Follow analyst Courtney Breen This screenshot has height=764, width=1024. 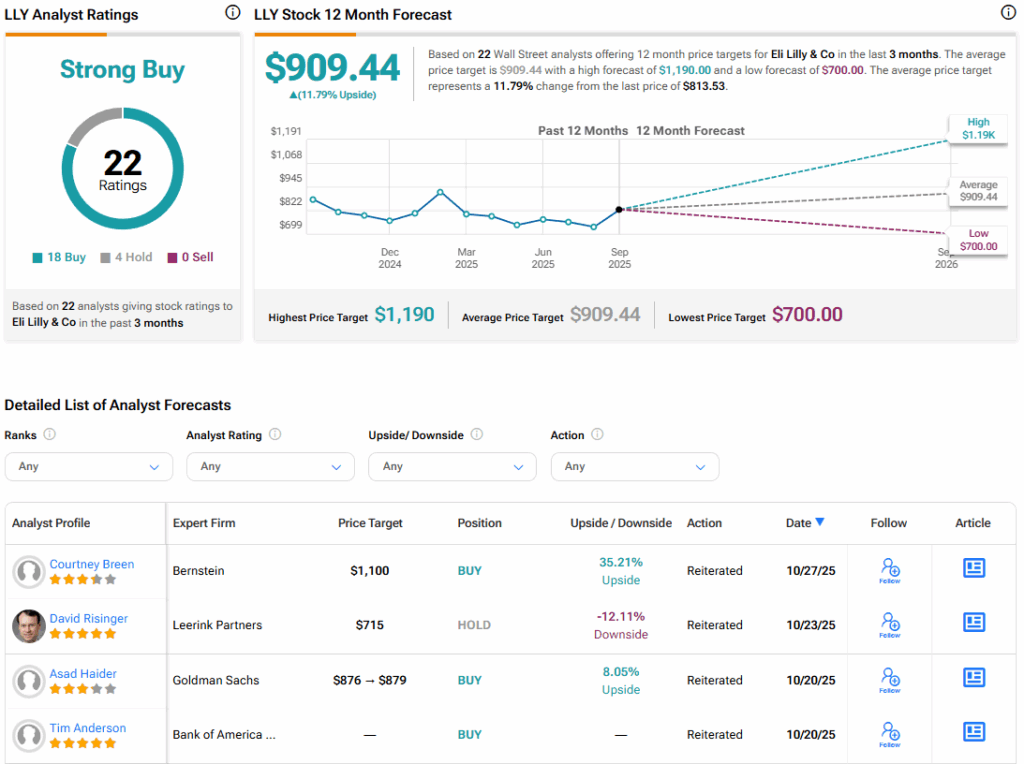pos(889,570)
